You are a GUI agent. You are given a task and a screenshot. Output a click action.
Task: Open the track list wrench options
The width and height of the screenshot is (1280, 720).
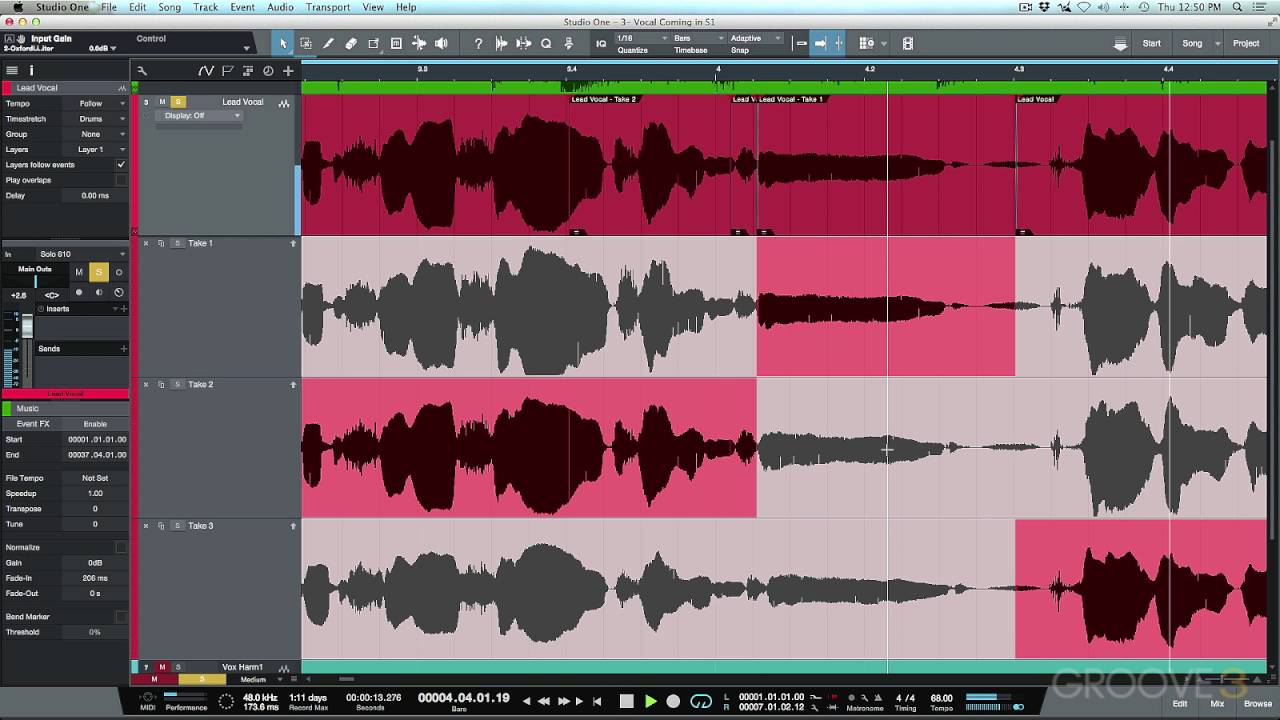point(142,71)
